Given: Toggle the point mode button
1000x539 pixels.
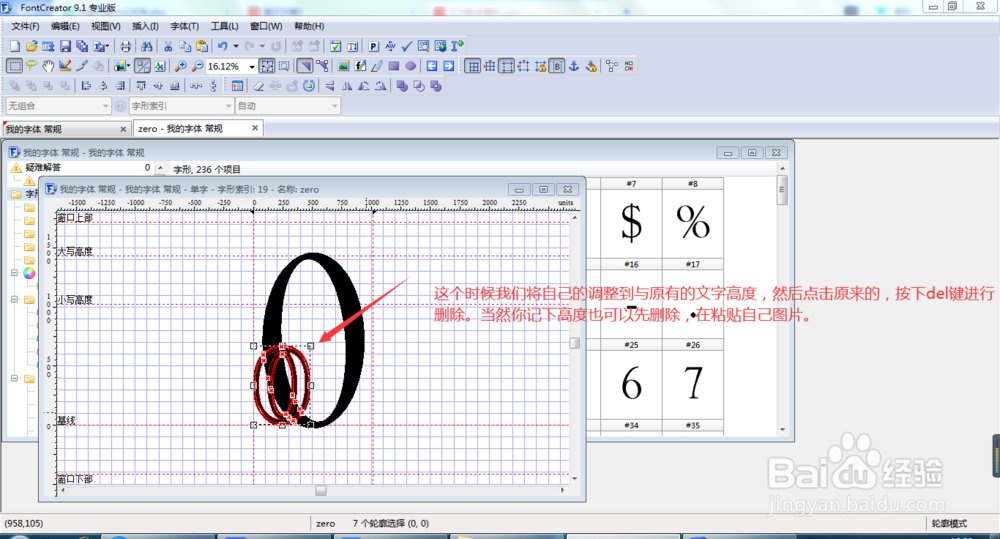Looking at the screenshot, I should 323,66.
